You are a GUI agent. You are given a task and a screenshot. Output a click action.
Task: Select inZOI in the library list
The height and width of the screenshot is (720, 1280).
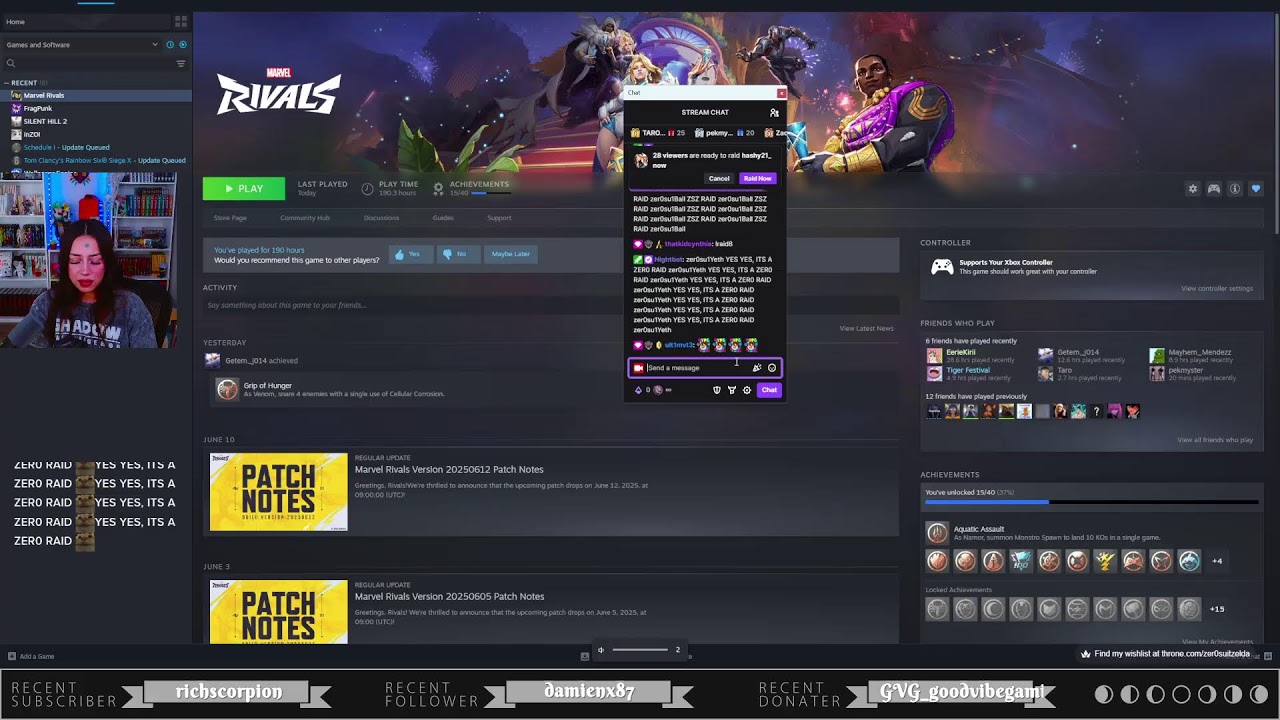click(96, 134)
